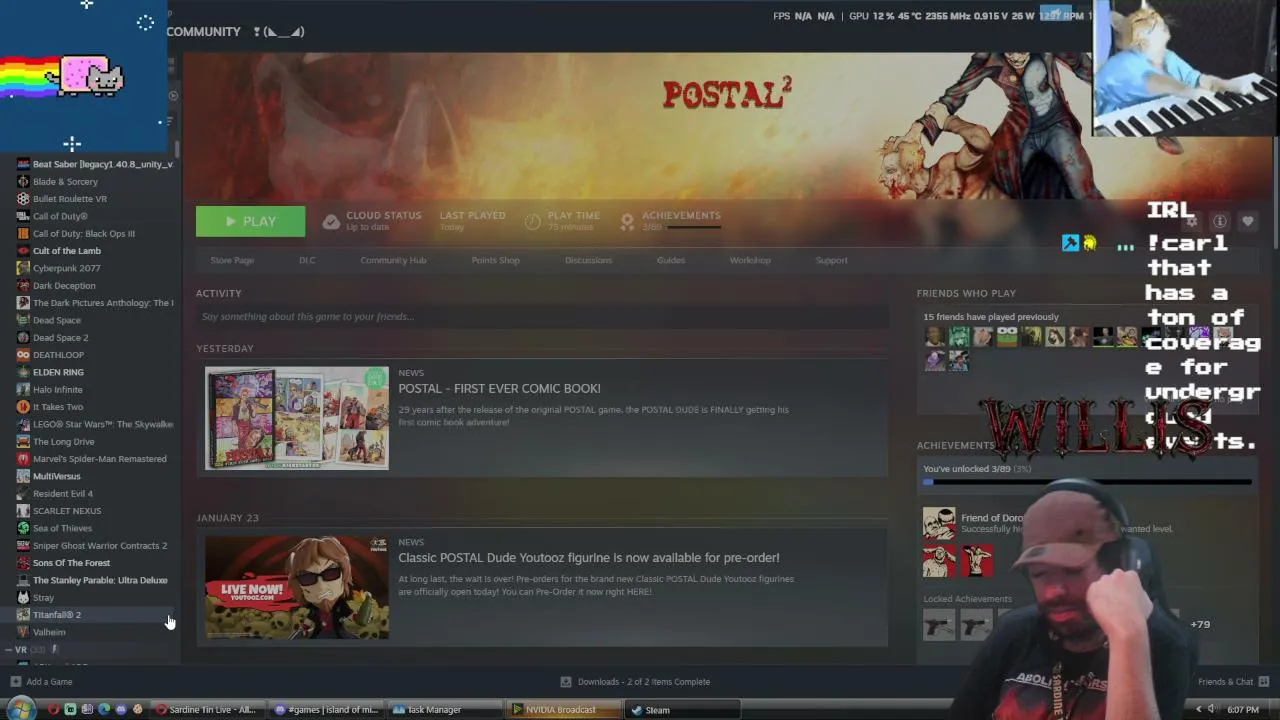The image size is (1280, 720).
Task: Read 'POSTAL - FIRST EVER COMIC BOOK!' news
Action: tap(499, 388)
